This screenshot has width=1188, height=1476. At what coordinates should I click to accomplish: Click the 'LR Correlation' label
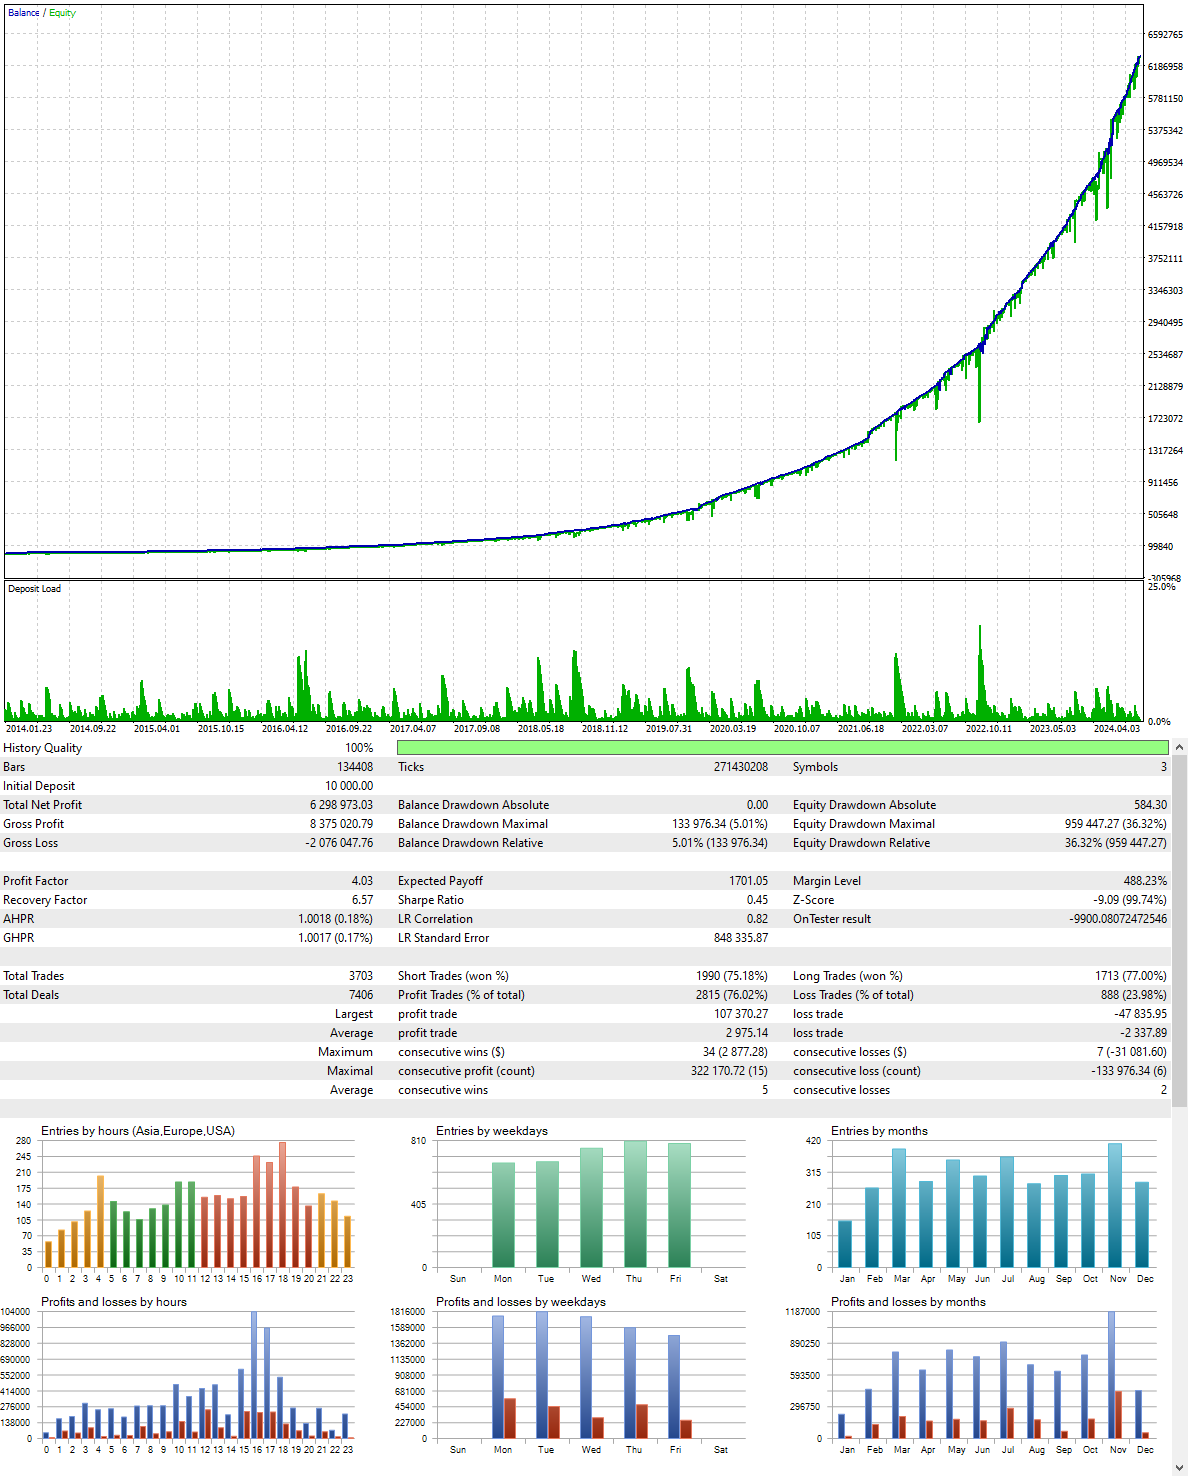[435, 919]
